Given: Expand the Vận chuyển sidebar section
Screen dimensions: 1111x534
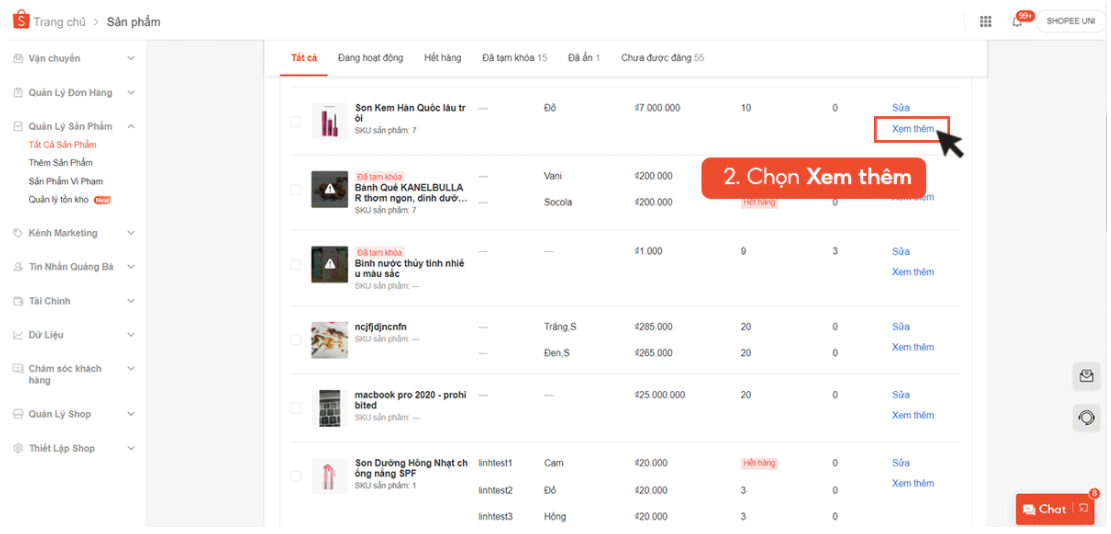Looking at the screenshot, I should 131,59.
